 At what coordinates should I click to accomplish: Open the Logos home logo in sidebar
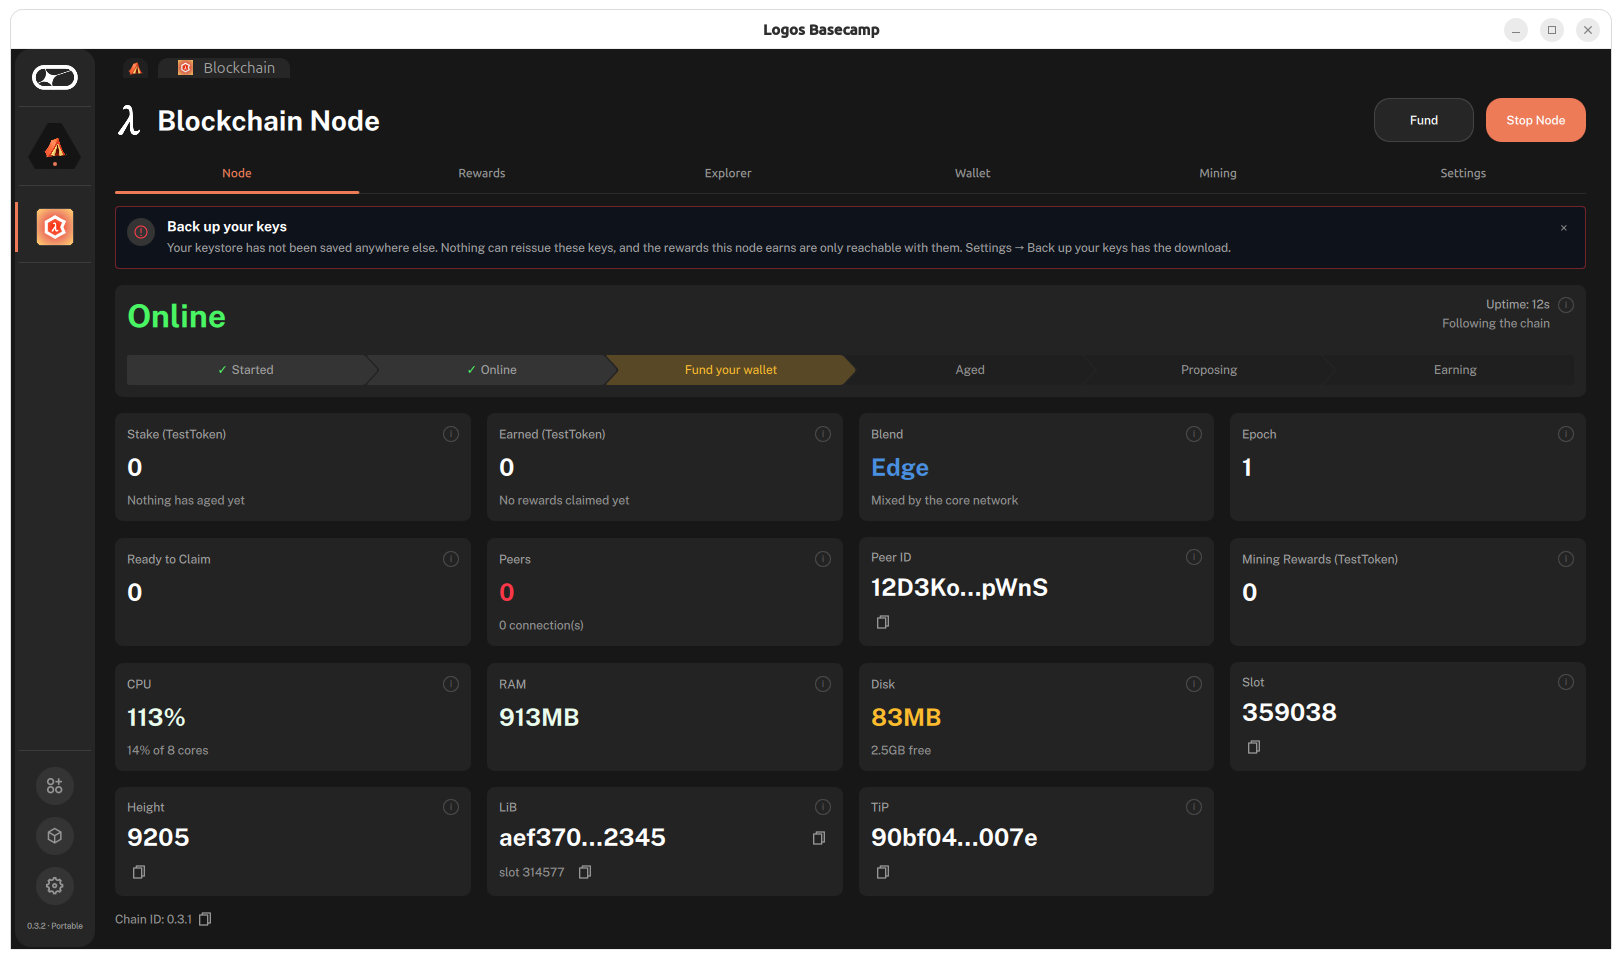55,77
